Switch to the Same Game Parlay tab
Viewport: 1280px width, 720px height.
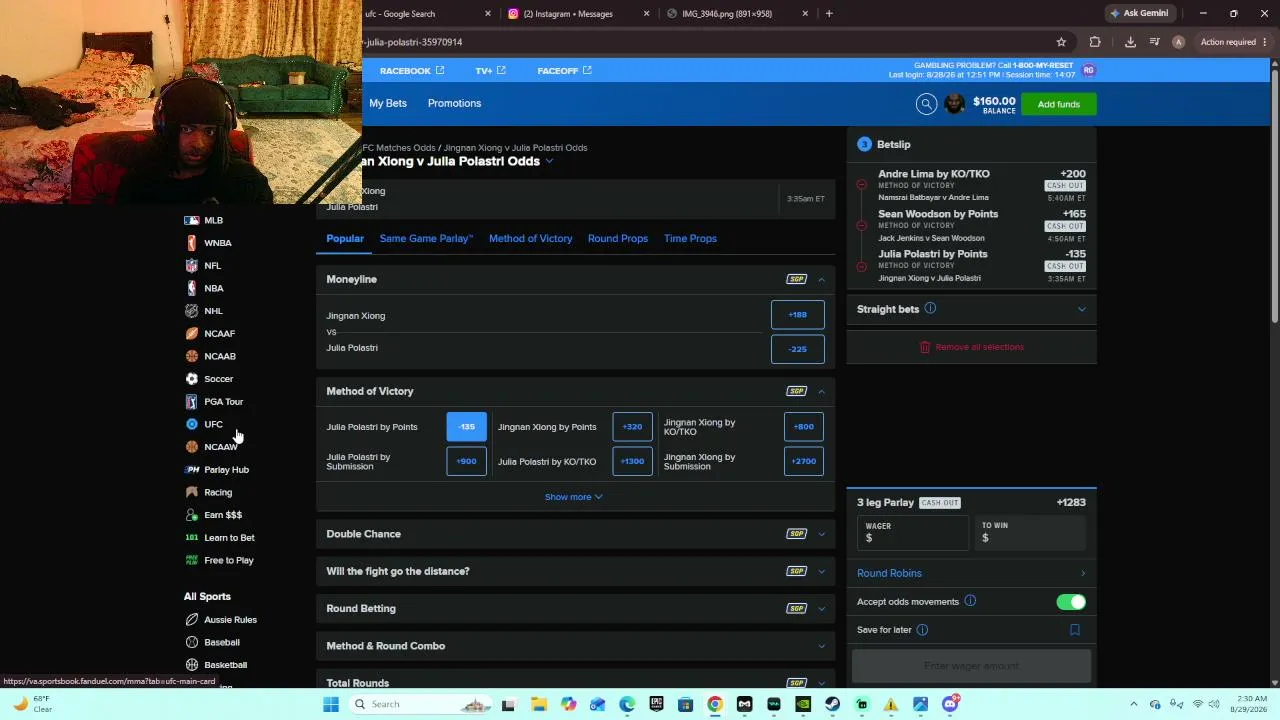pos(426,238)
